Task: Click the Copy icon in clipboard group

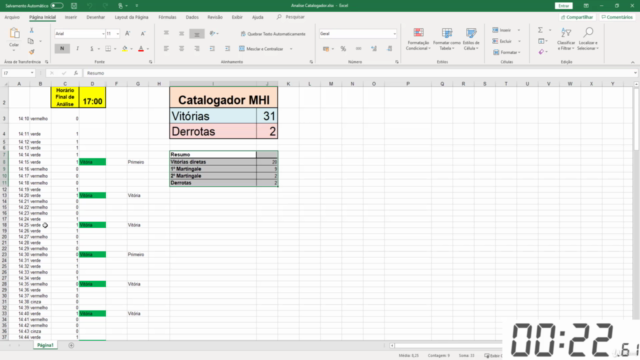Action: [31, 41]
